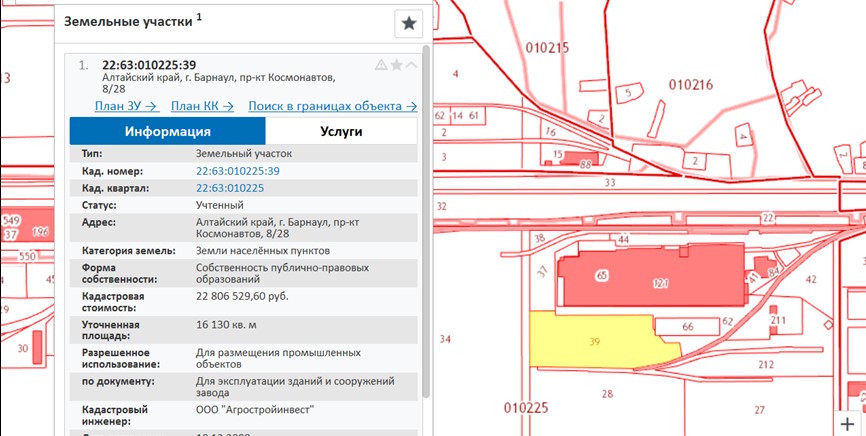Switch to the Услуги tab
The image size is (866, 436).
341,132
